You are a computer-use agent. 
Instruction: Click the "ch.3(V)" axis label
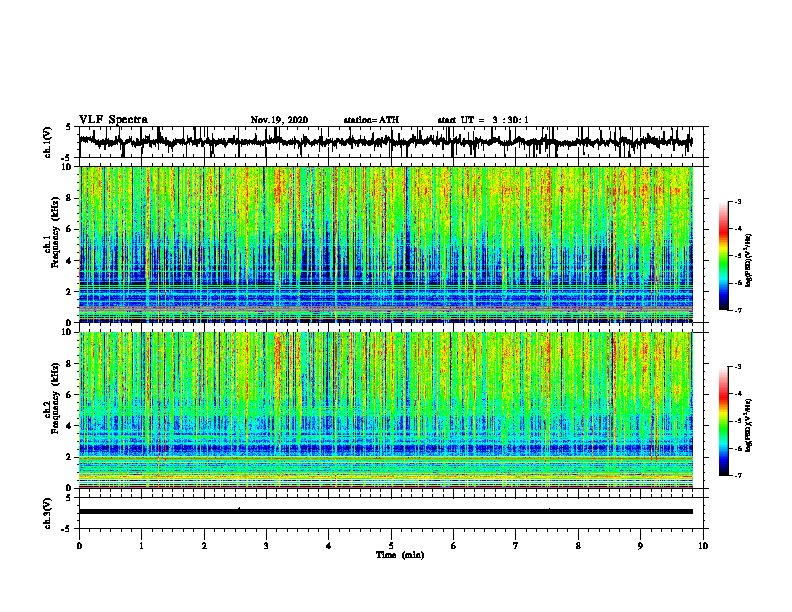[48, 513]
